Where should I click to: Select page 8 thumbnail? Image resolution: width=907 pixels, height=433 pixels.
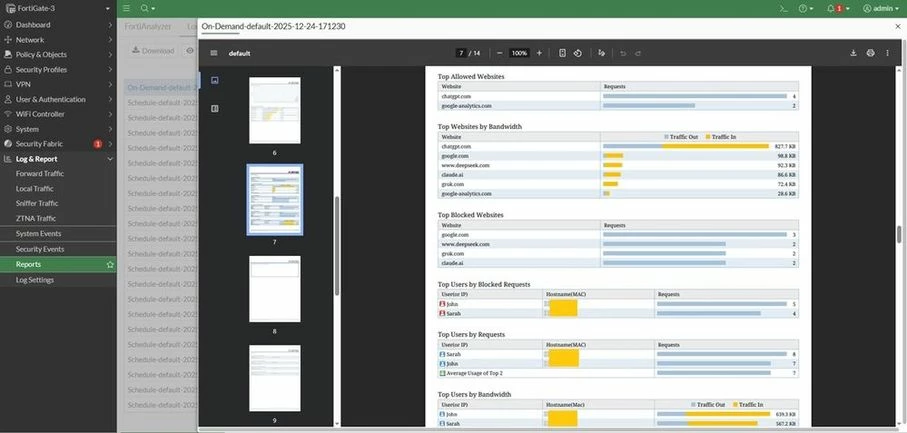(x=275, y=289)
